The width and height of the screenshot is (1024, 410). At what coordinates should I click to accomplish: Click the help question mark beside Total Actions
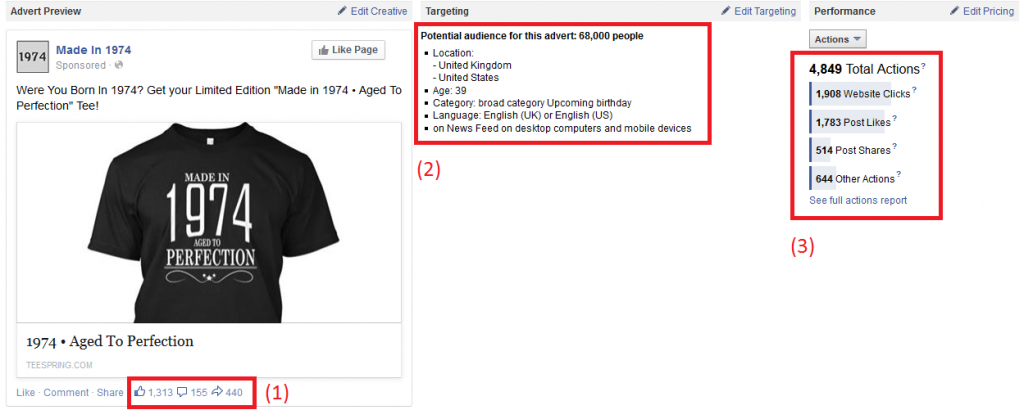923,67
